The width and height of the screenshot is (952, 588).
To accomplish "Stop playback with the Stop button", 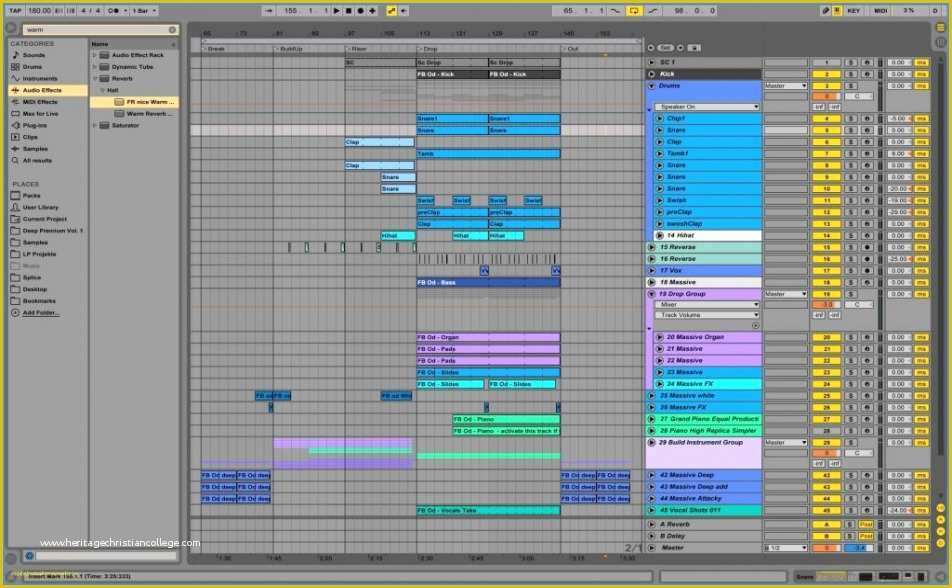I will 348,10.
